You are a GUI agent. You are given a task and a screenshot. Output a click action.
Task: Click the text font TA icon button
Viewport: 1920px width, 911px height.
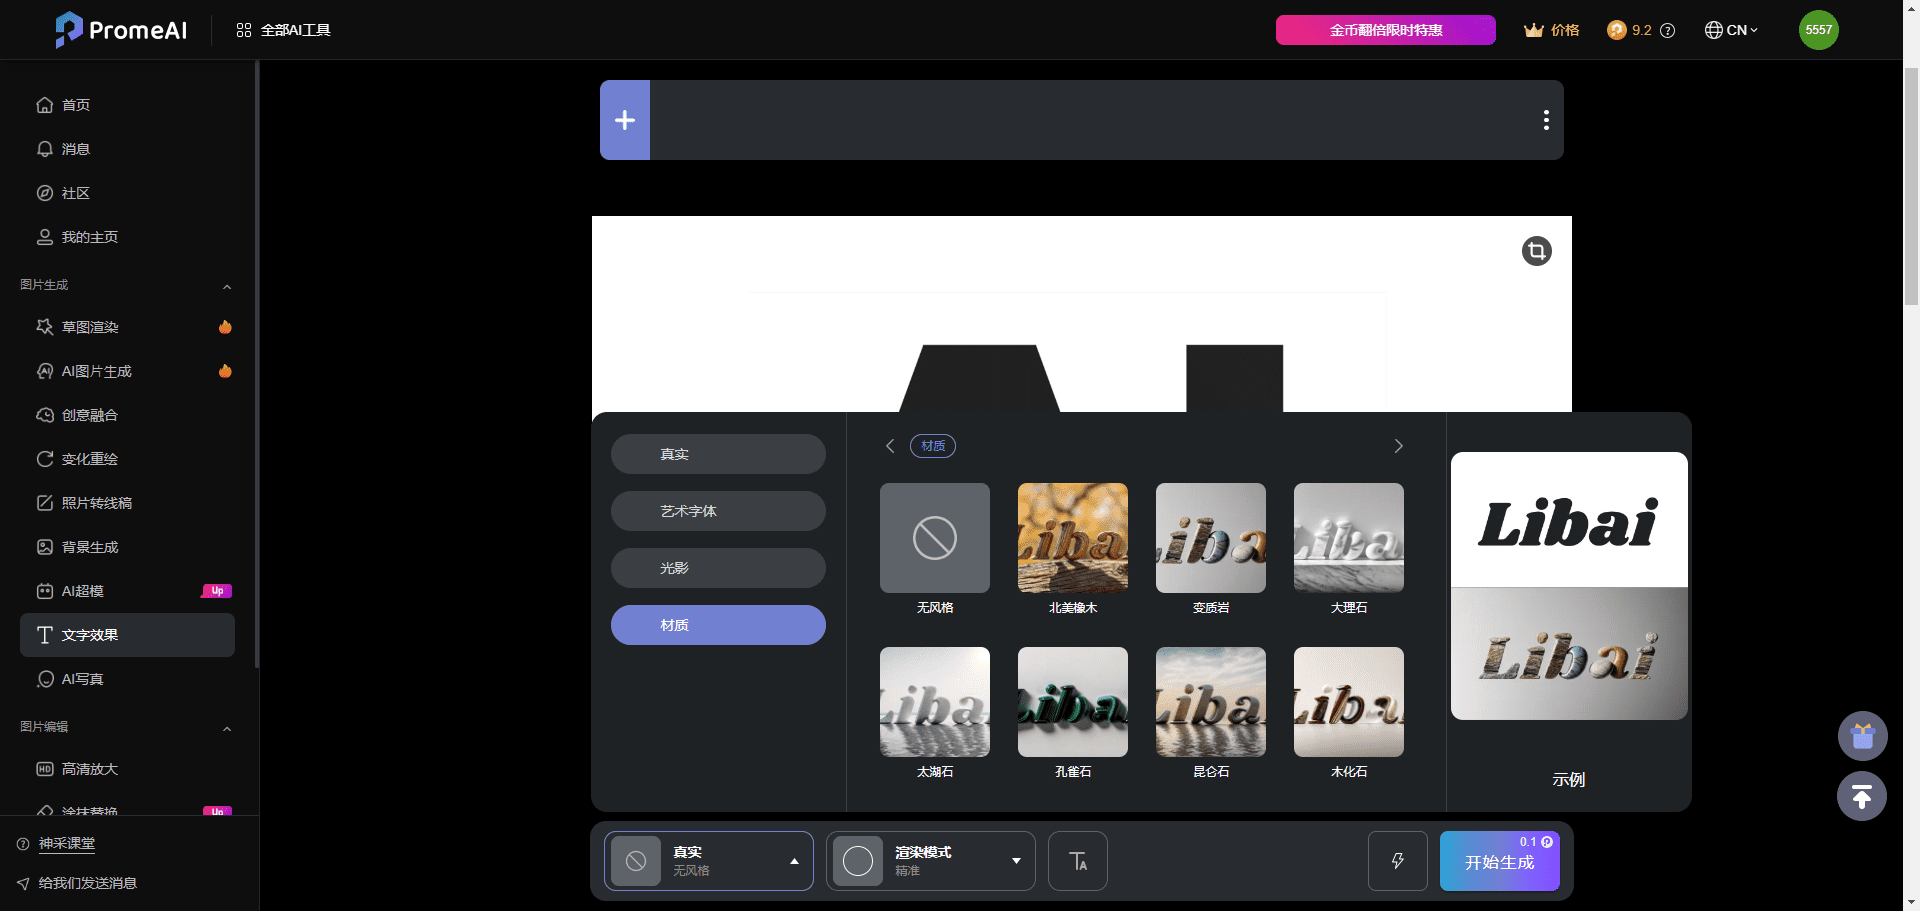[x=1078, y=861]
